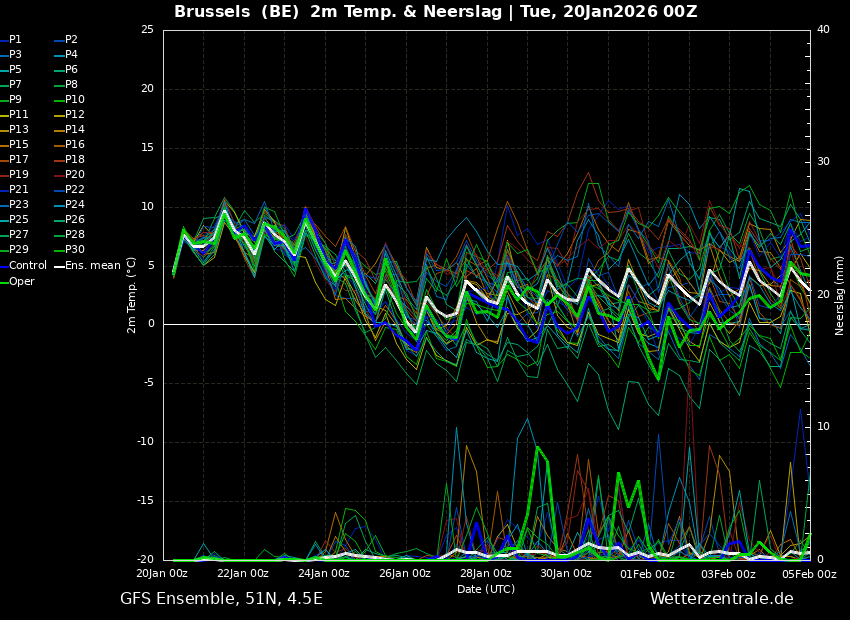Screen dimensions: 850x620
Task: Click the 20Jan 00z axis tick label
Action: click(162, 573)
